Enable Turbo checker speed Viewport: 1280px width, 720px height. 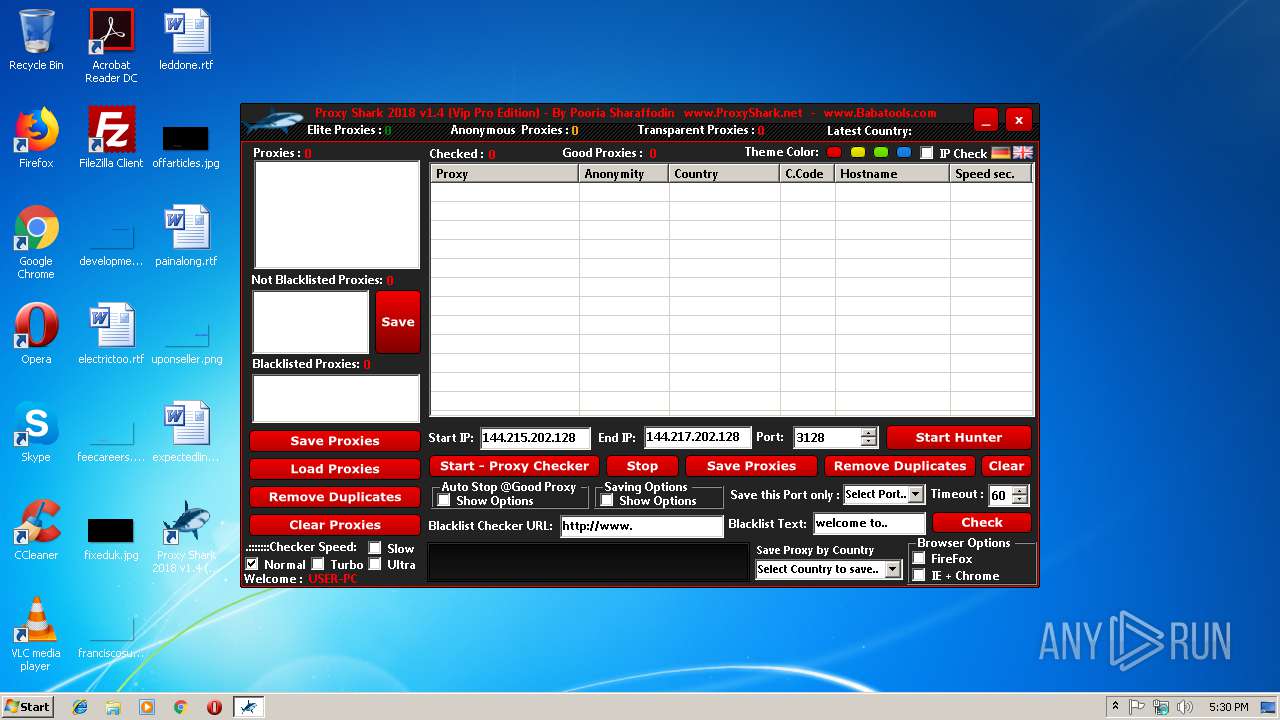pos(318,564)
